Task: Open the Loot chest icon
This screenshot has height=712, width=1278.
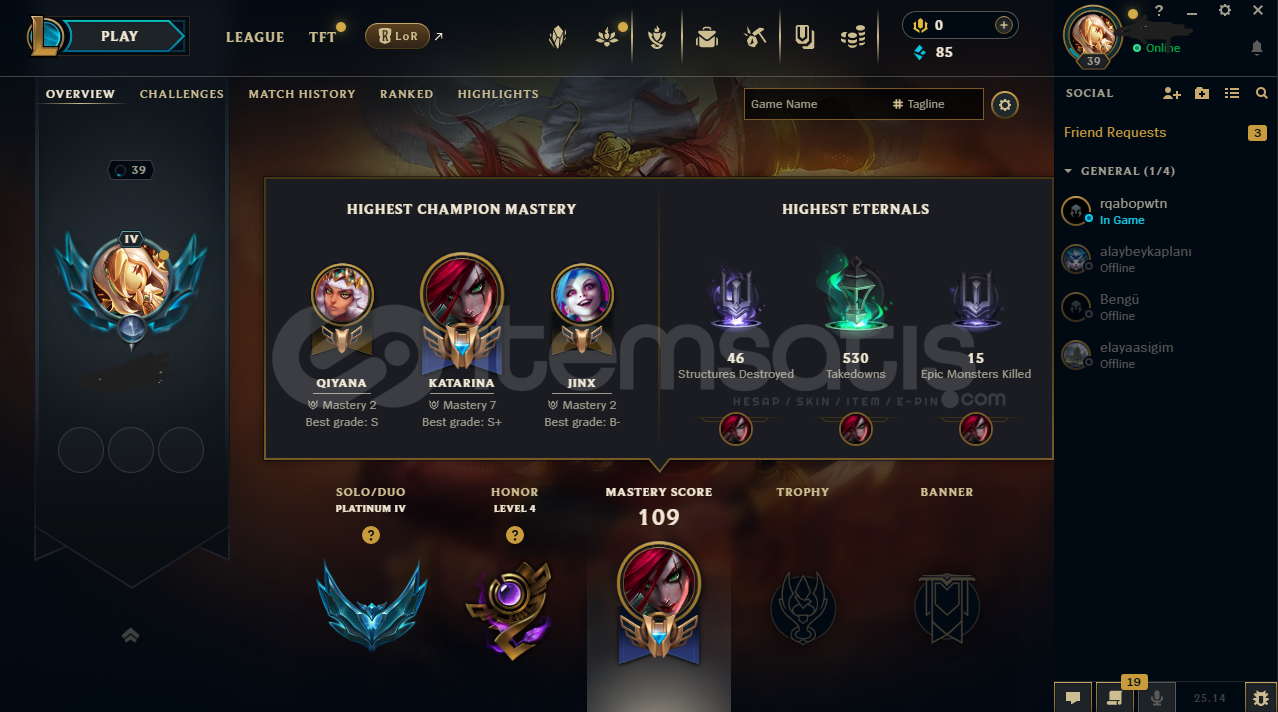Action: tap(707, 37)
